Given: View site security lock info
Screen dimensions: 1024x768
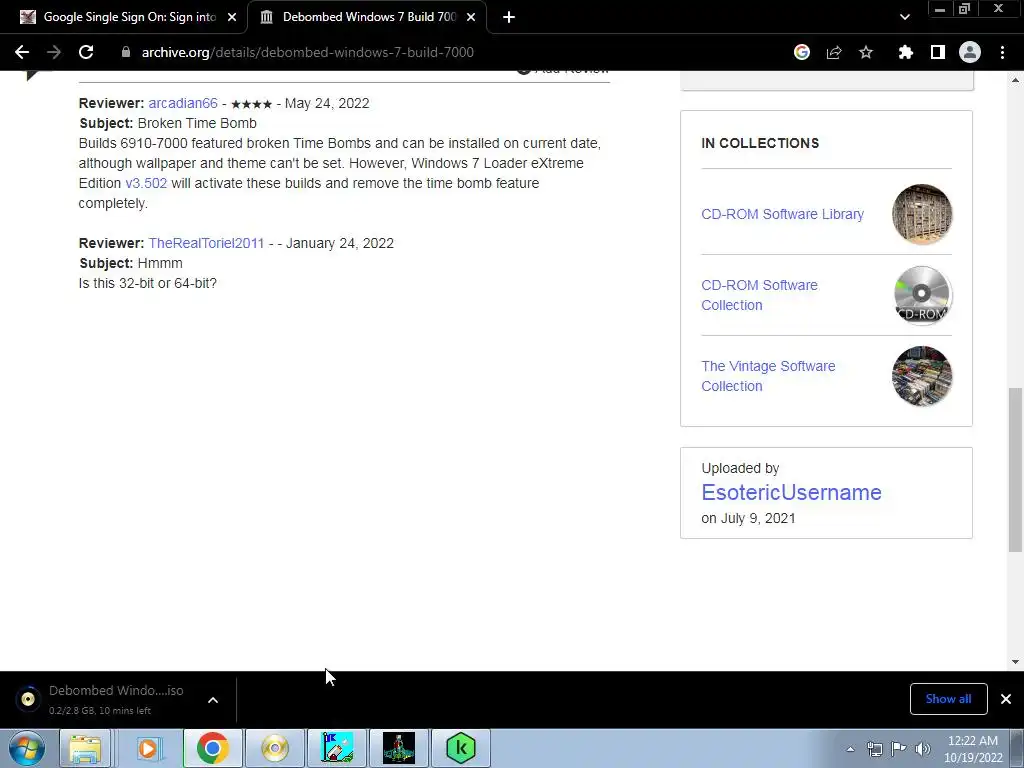Looking at the screenshot, I should point(125,52).
